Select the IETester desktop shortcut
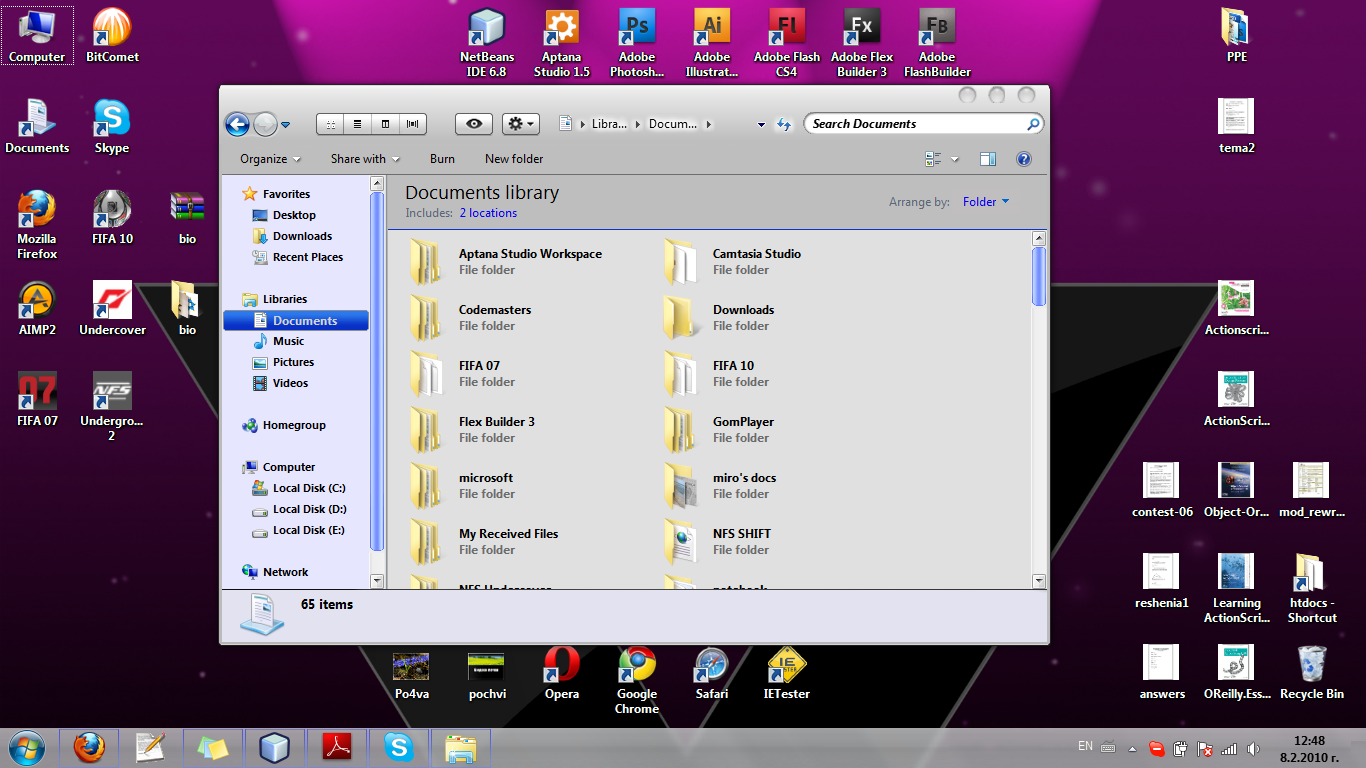This screenshot has height=768, width=1366. [787, 674]
